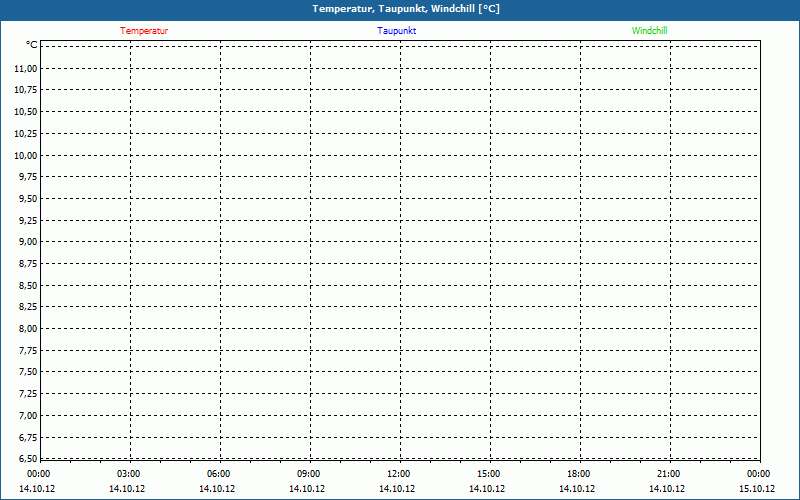This screenshot has height=500, width=800.
Task: Select the blue Taupunkt legend label
Action: (x=396, y=31)
